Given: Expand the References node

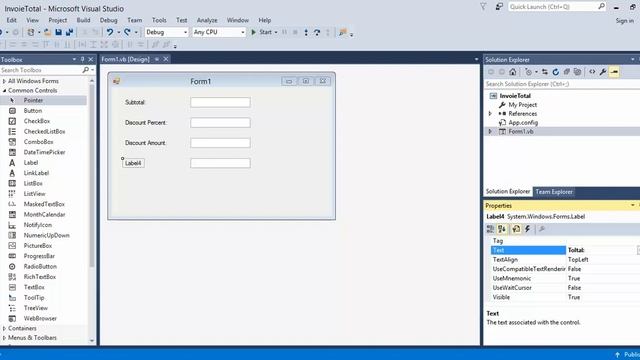Looking at the screenshot, I should [490, 114].
